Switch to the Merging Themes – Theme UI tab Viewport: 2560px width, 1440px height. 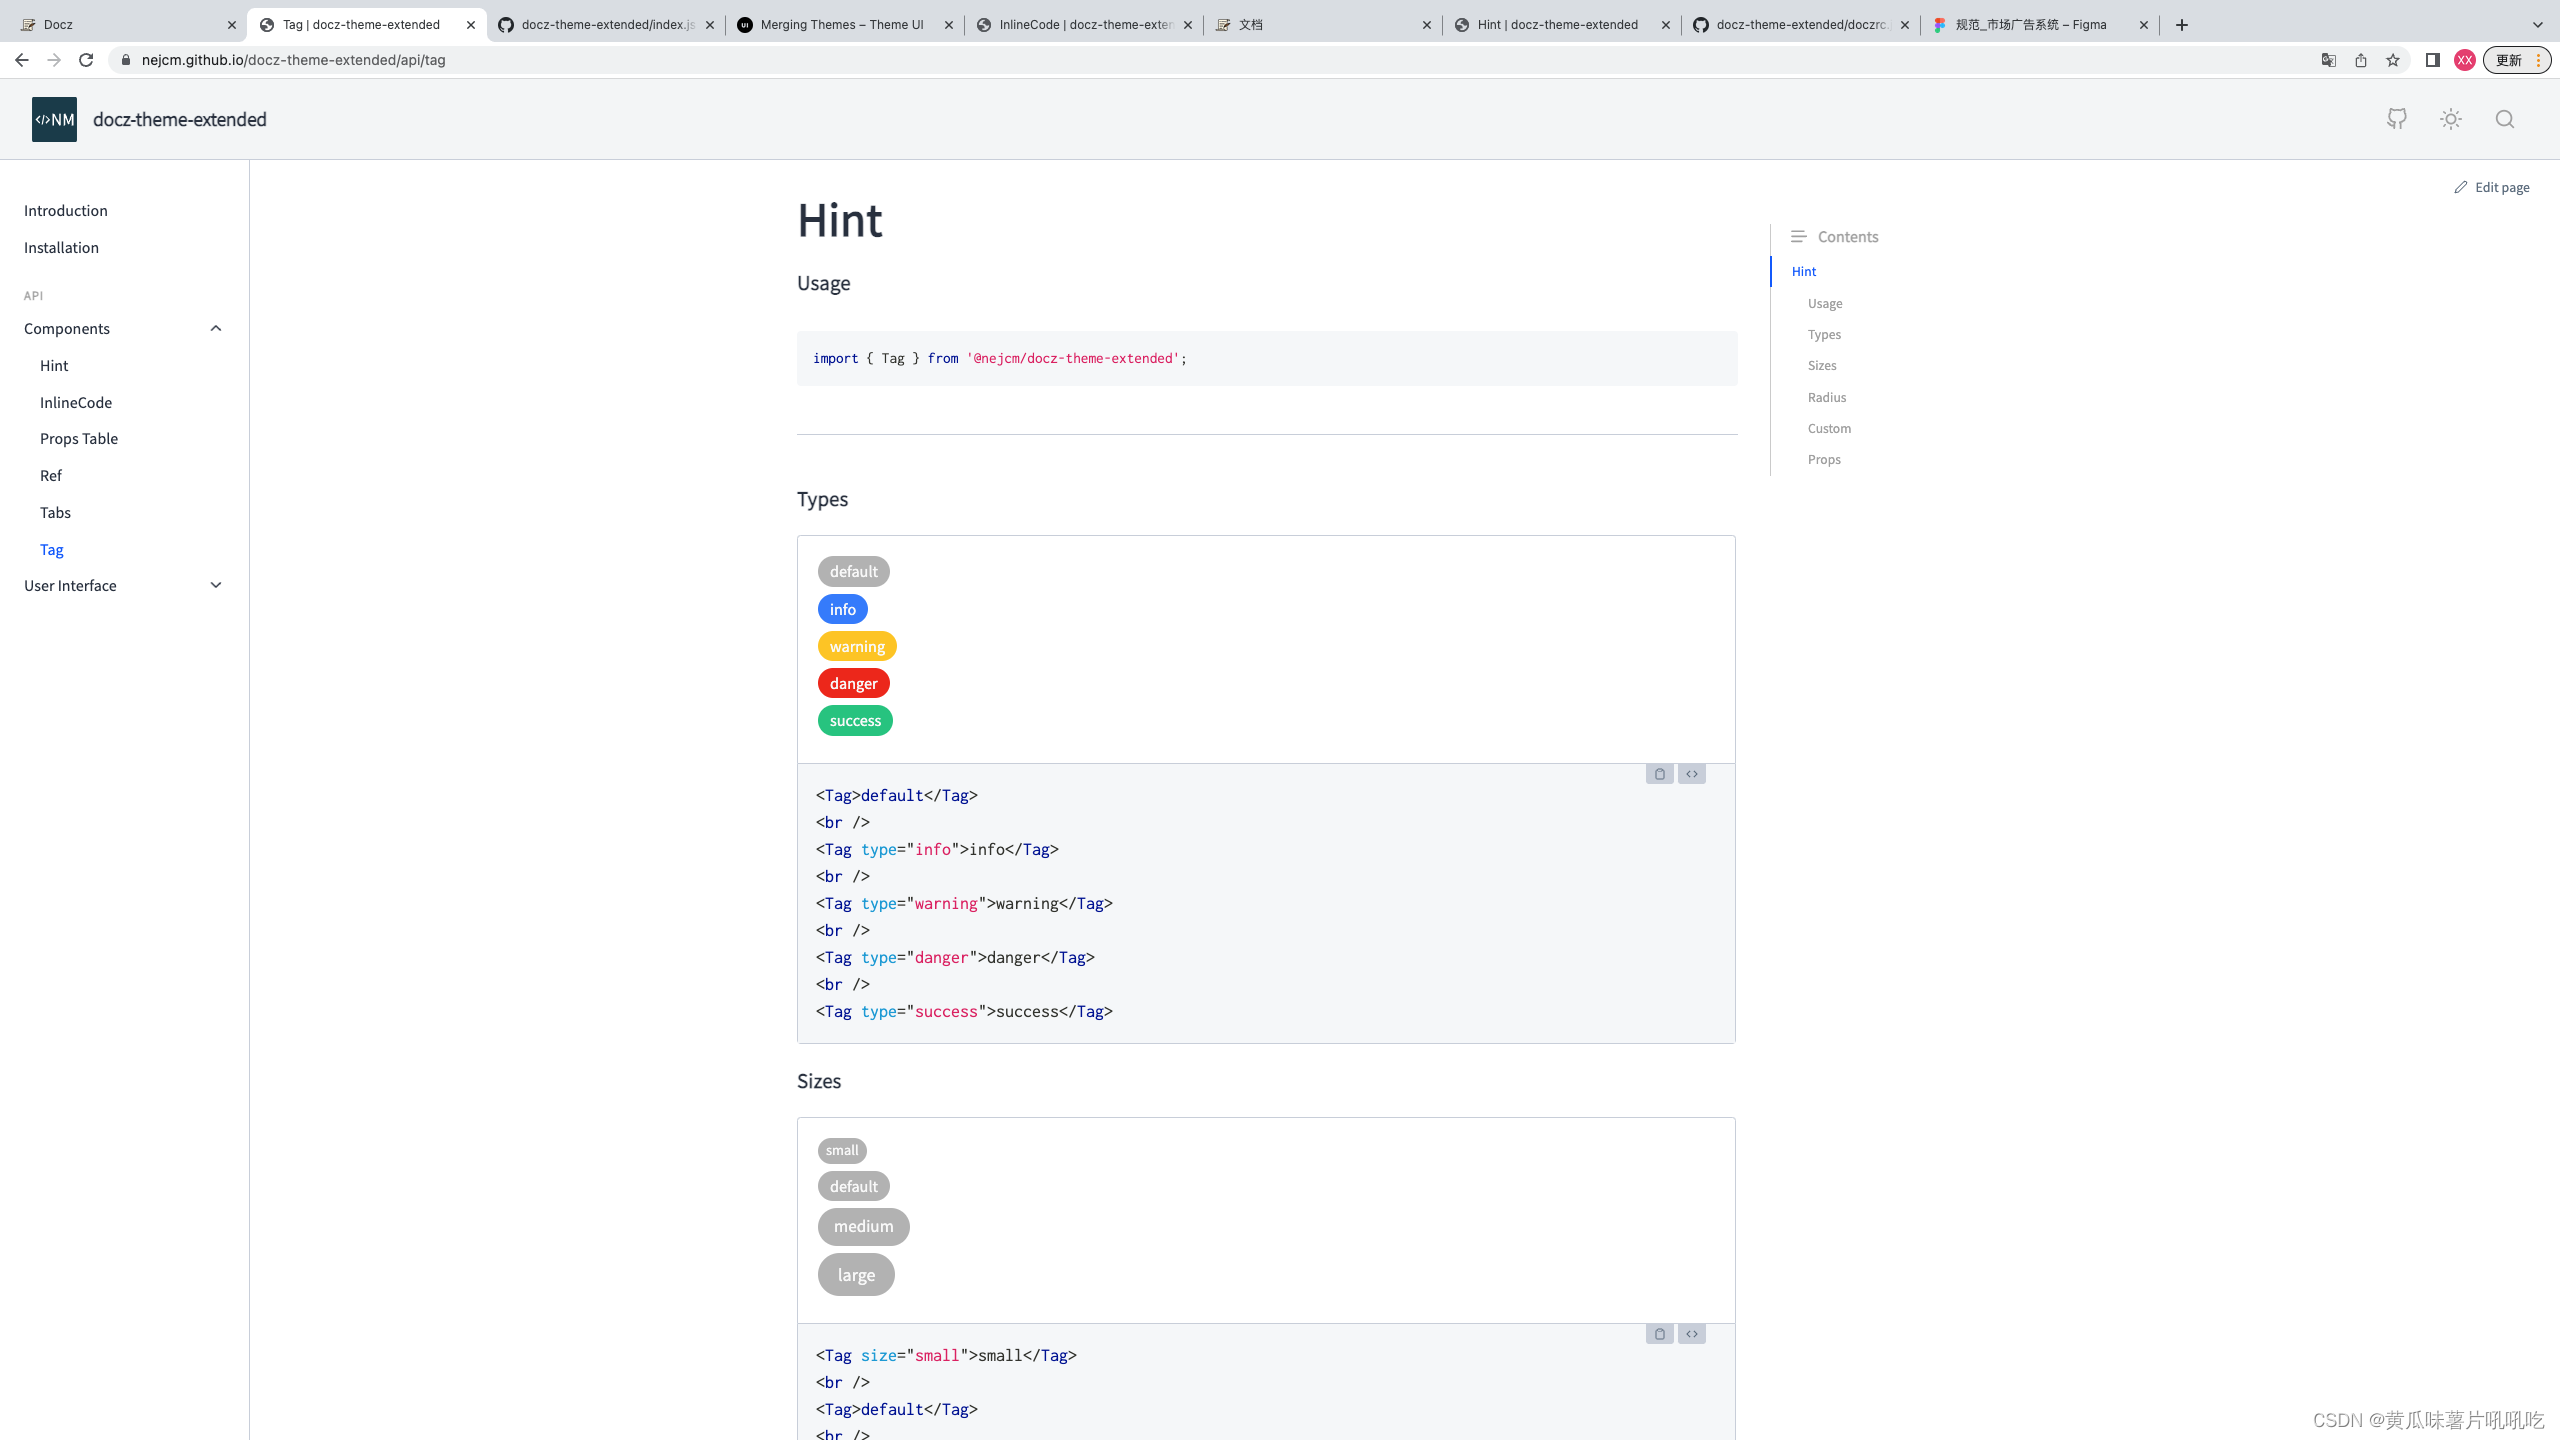coord(840,25)
